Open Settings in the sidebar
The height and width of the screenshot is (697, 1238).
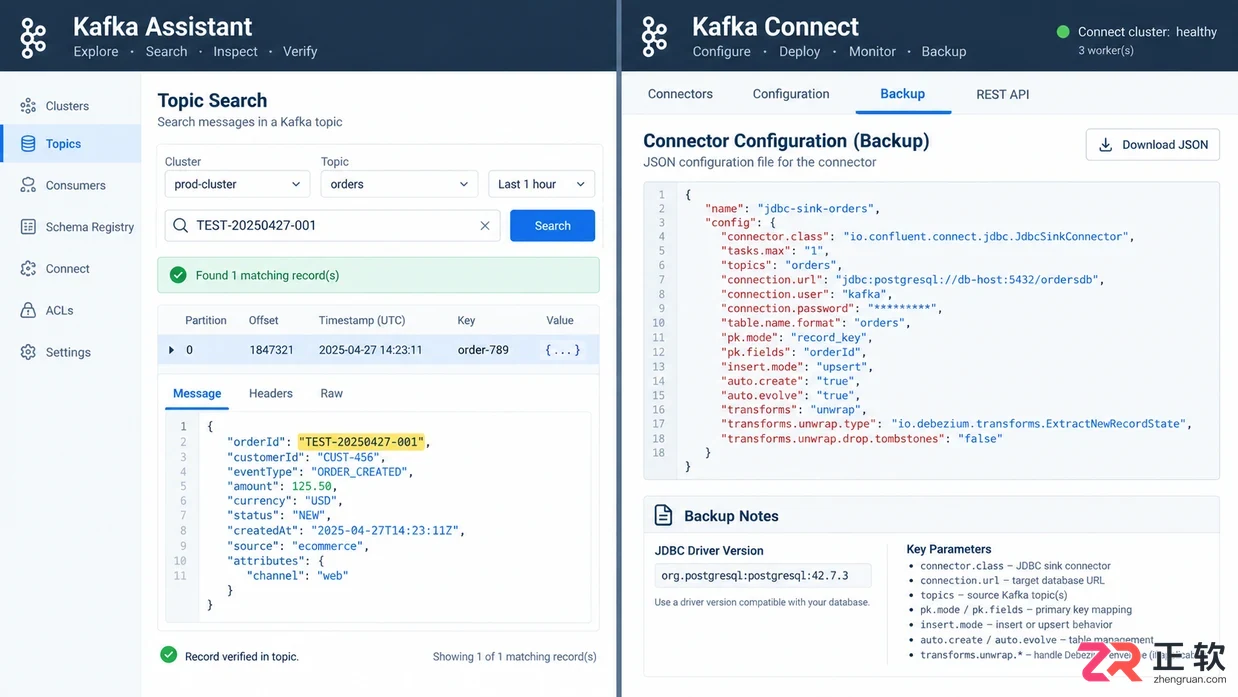70,352
